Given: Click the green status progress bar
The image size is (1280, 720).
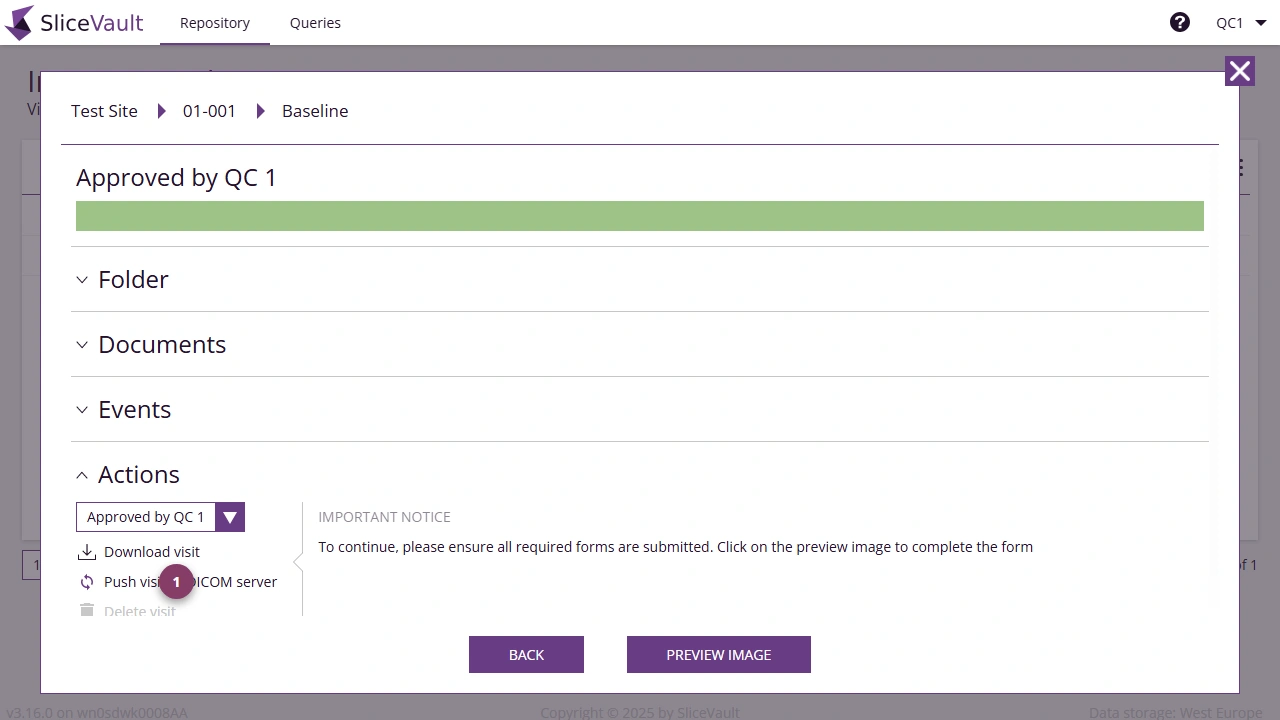Looking at the screenshot, I should point(640,215).
